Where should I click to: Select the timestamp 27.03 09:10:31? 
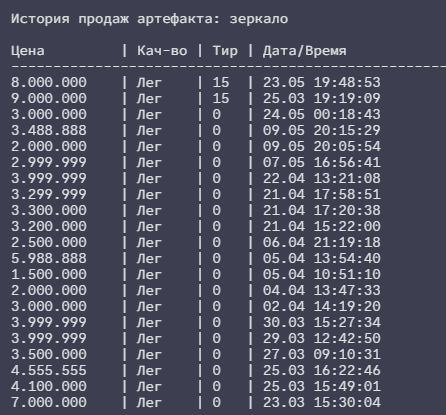pos(321,354)
